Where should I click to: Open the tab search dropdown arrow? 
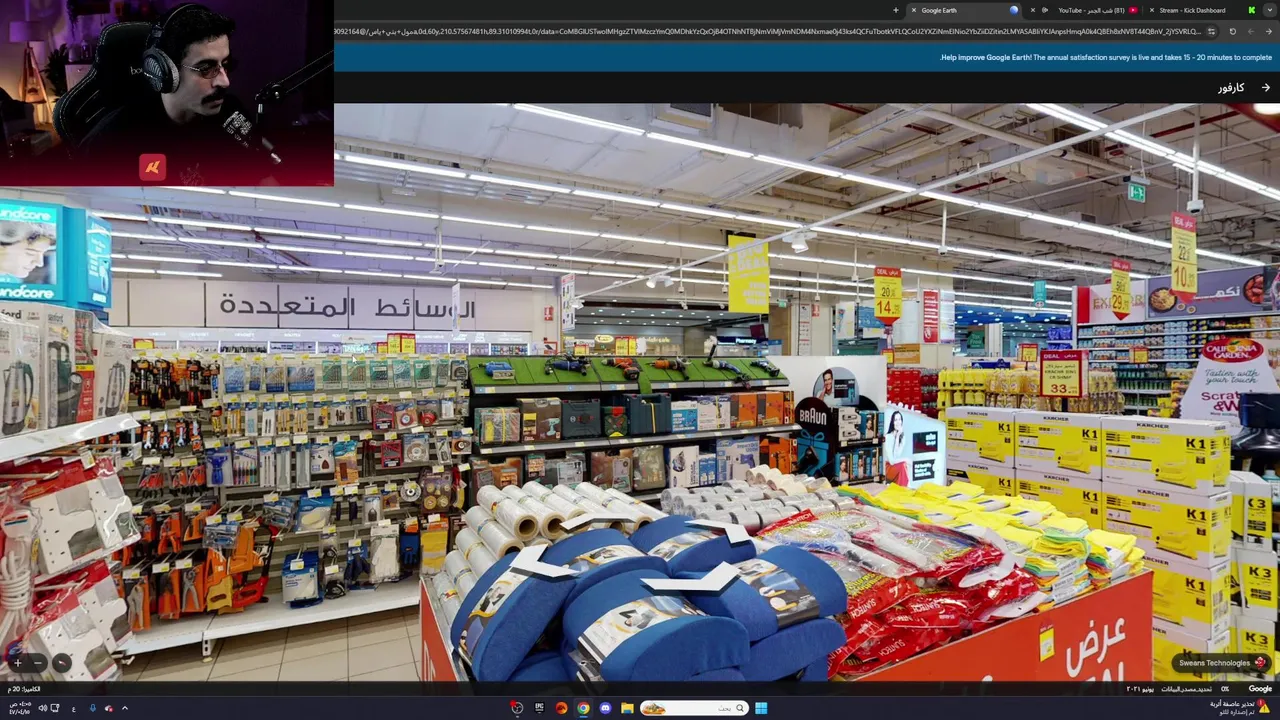(x=1269, y=10)
